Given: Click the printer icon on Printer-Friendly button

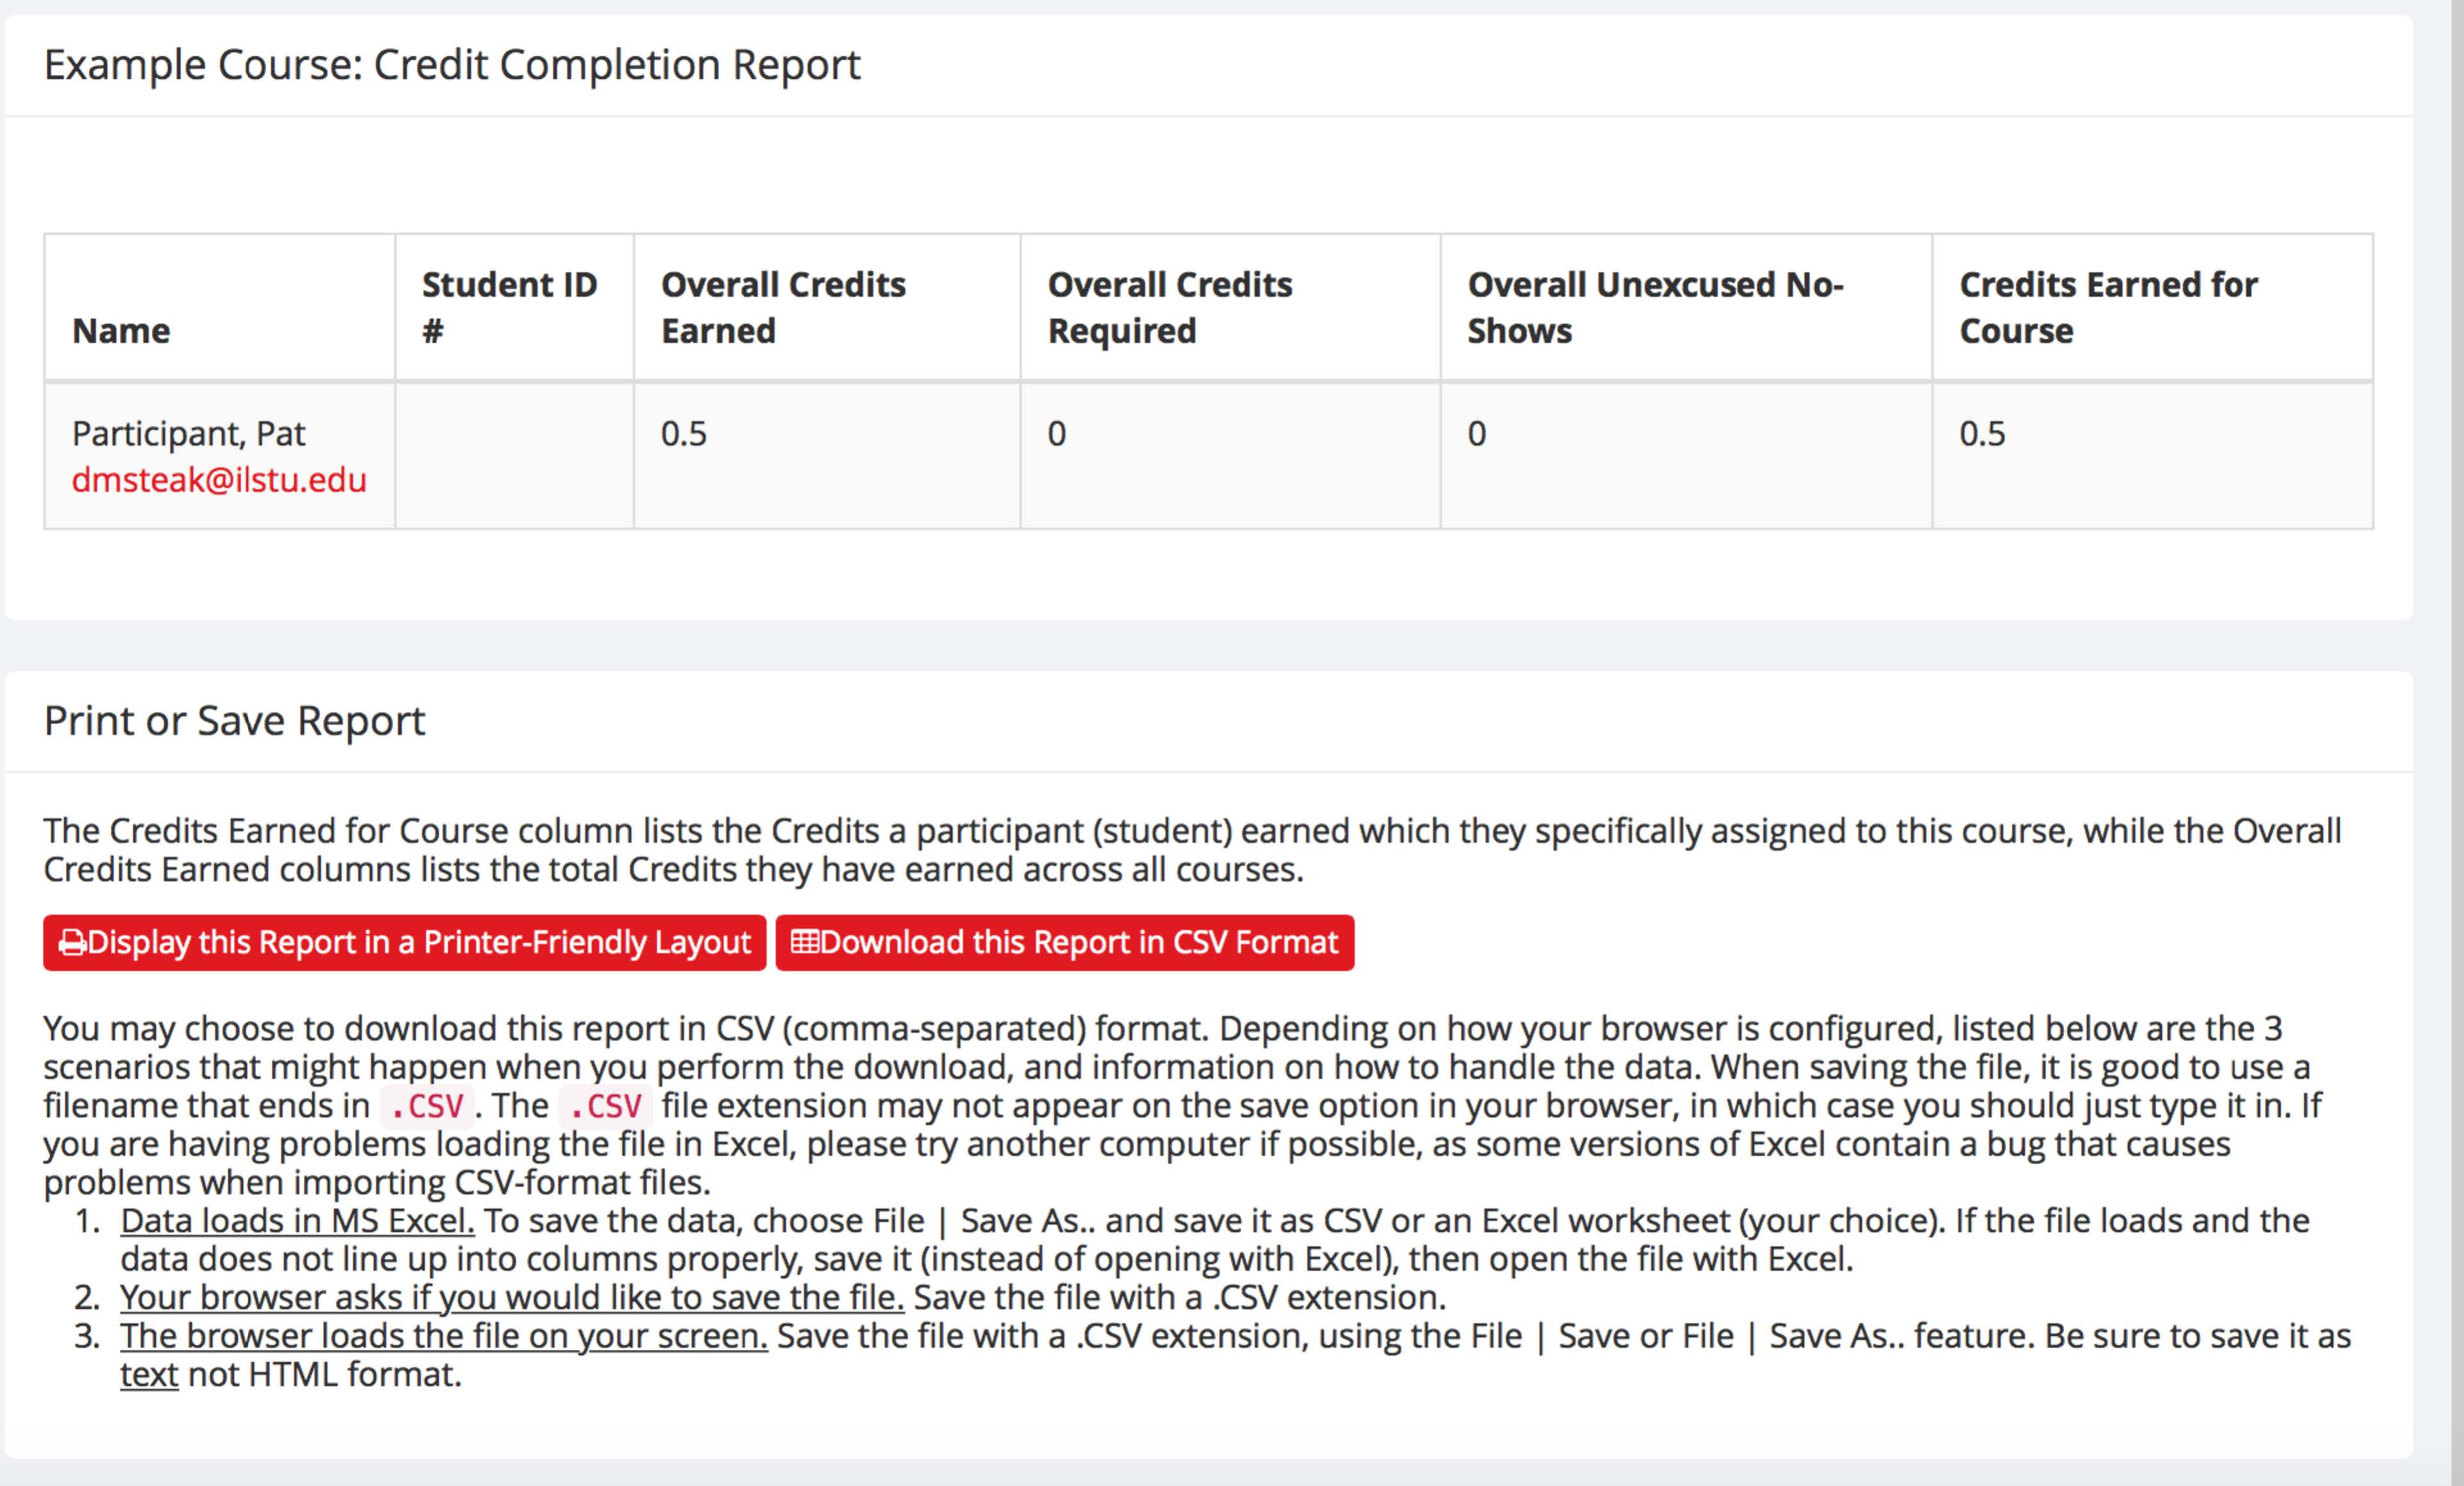Looking at the screenshot, I should point(72,943).
